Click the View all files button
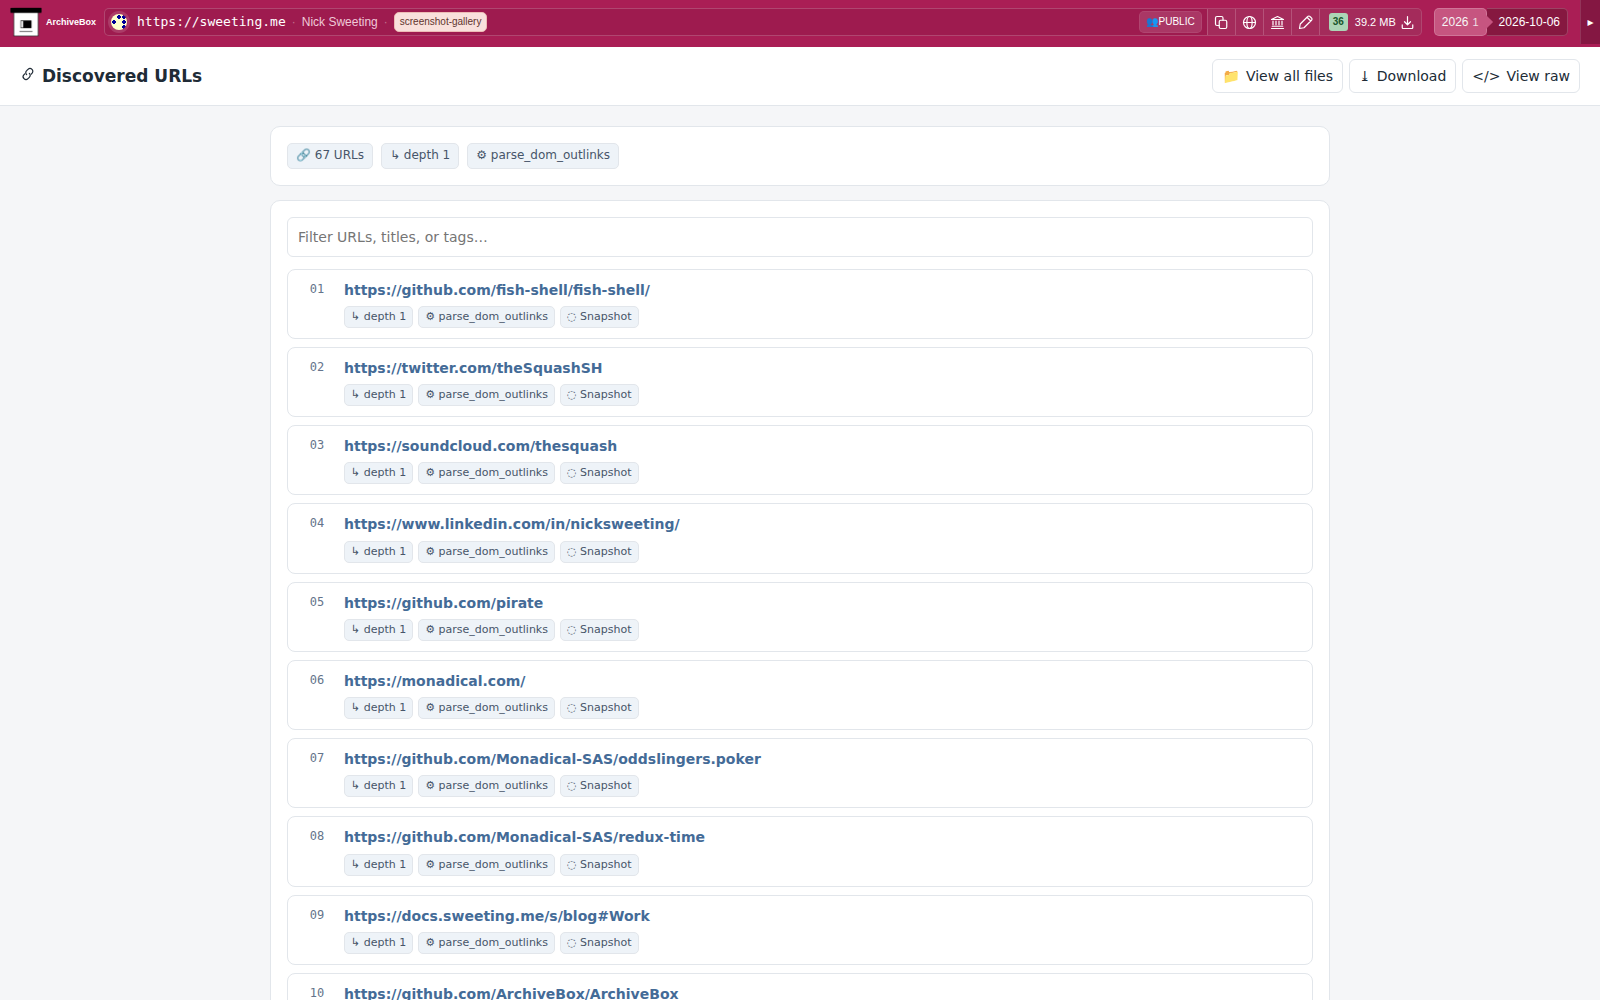1600x1000 pixels. 1277,76
